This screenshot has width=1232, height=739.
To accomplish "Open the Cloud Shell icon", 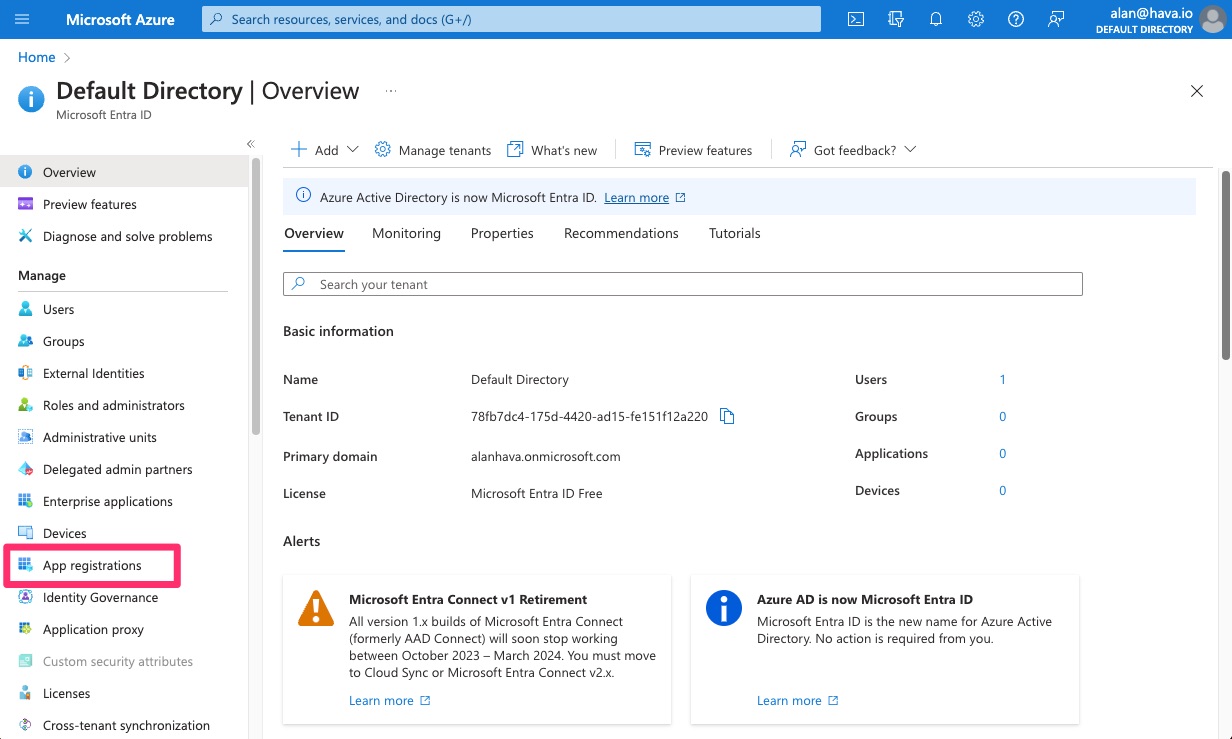I will (x=856, y=19).
